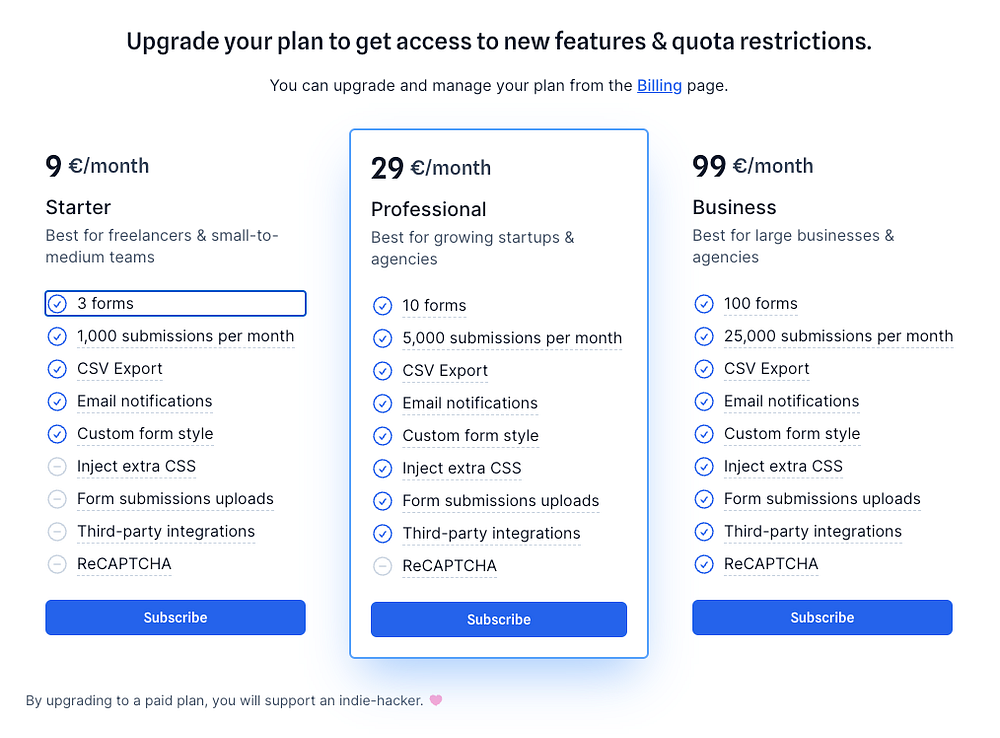Subscribe to the Professional plan
Screen dimensions: 1000x738
[499, 620]
